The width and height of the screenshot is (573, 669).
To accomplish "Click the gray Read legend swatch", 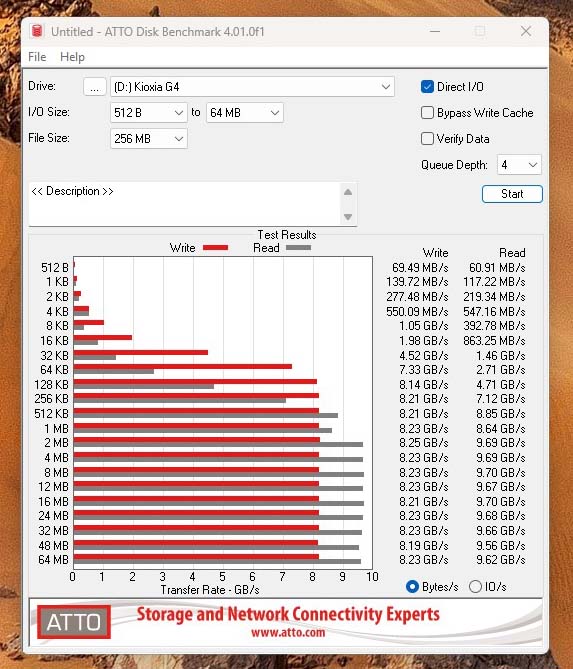I will coord(298,247).
